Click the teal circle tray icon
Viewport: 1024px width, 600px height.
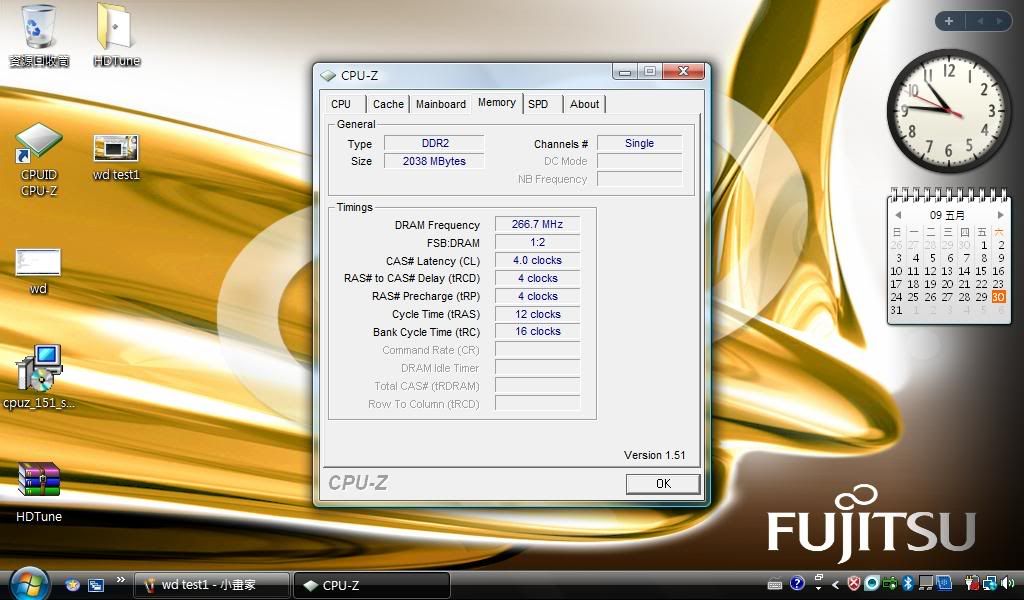872,583
